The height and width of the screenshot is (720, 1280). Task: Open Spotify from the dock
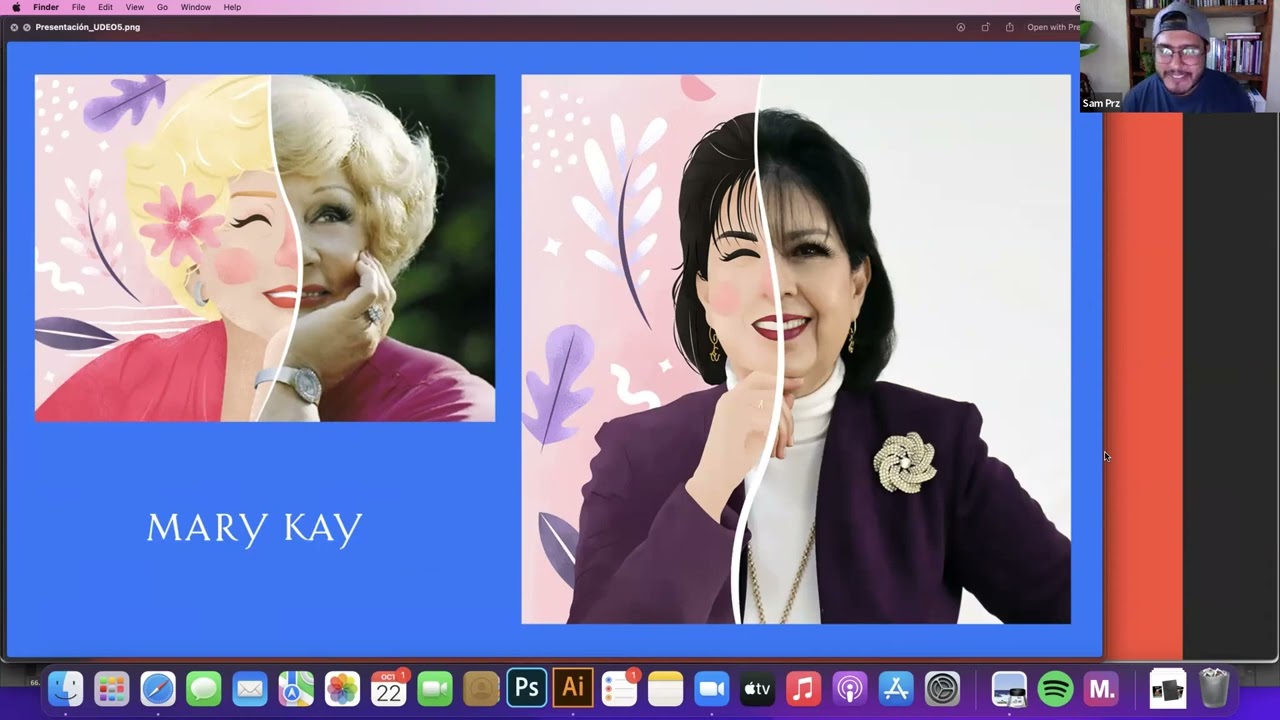(x=1055, y=688)
